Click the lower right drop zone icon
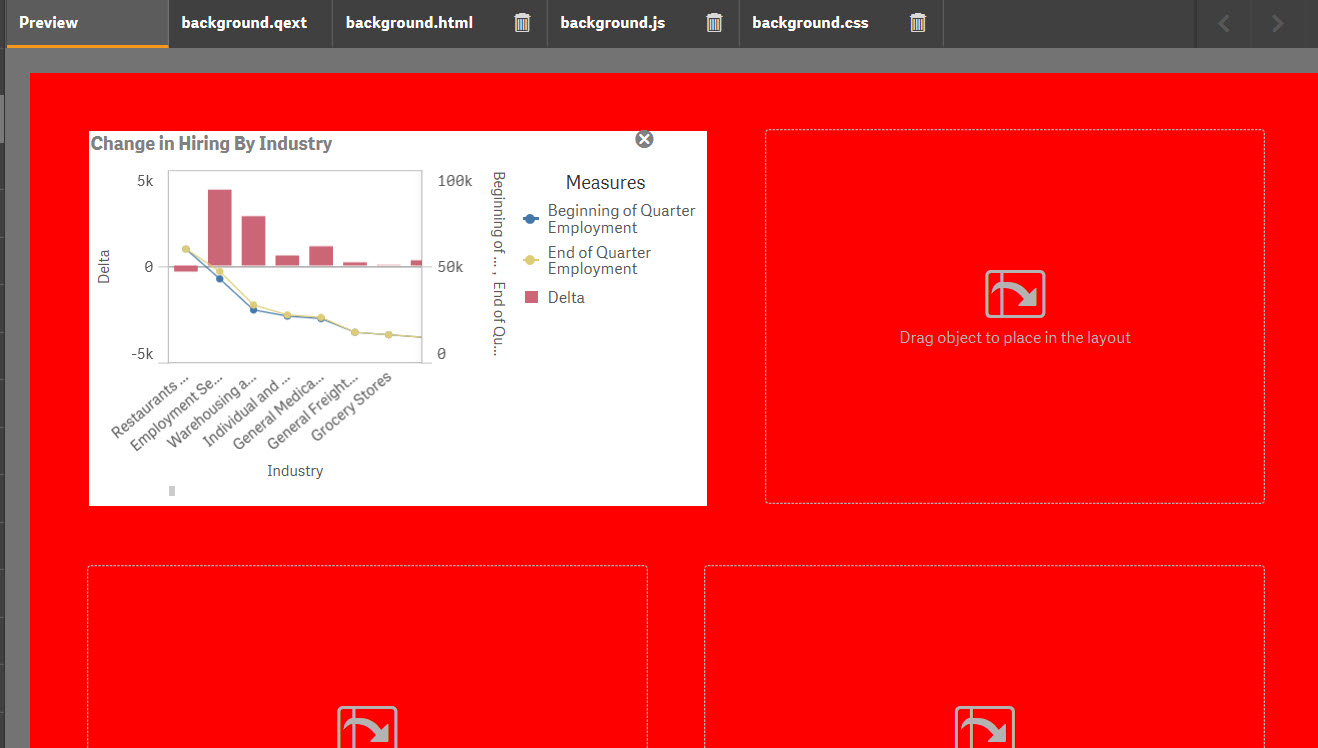The height and width of the screenshot is (748, 1318). coord(985,727)
